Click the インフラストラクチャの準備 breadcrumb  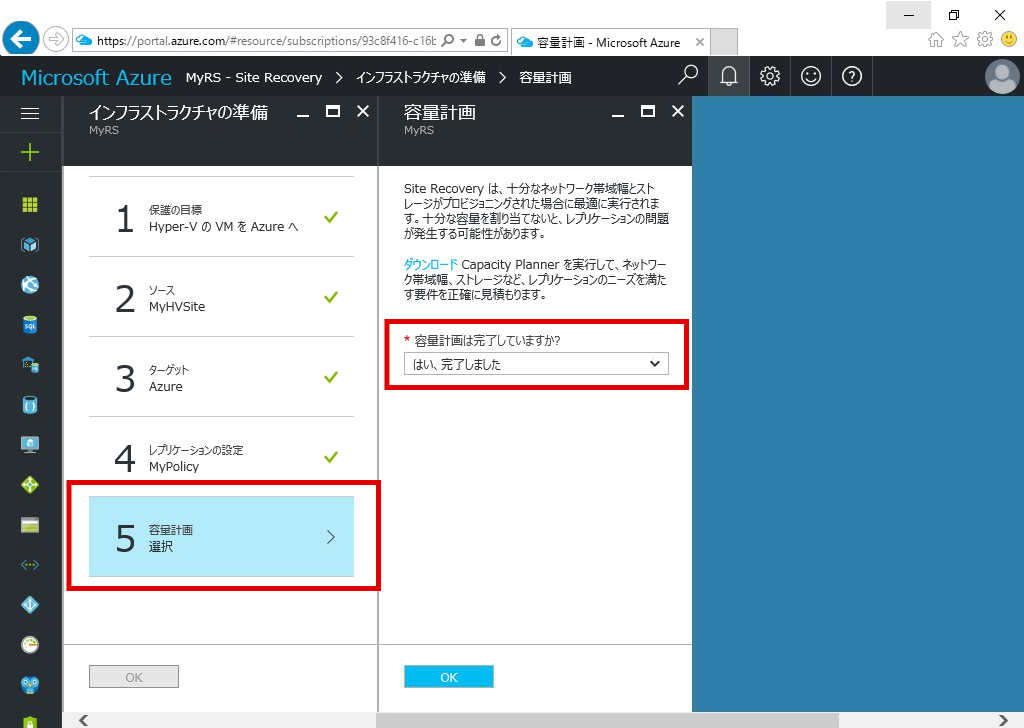pyautogui.click(x=421, y=77)
